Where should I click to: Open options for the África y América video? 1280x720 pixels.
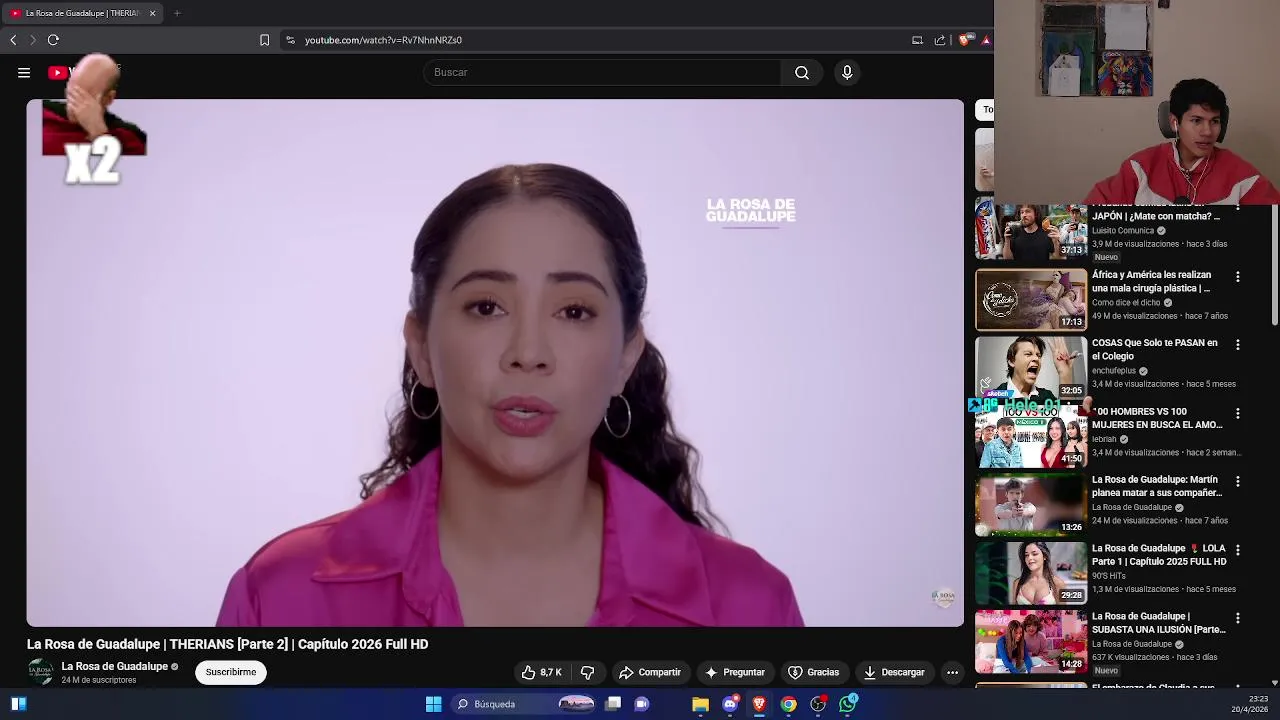click(x=1237, y=276)
